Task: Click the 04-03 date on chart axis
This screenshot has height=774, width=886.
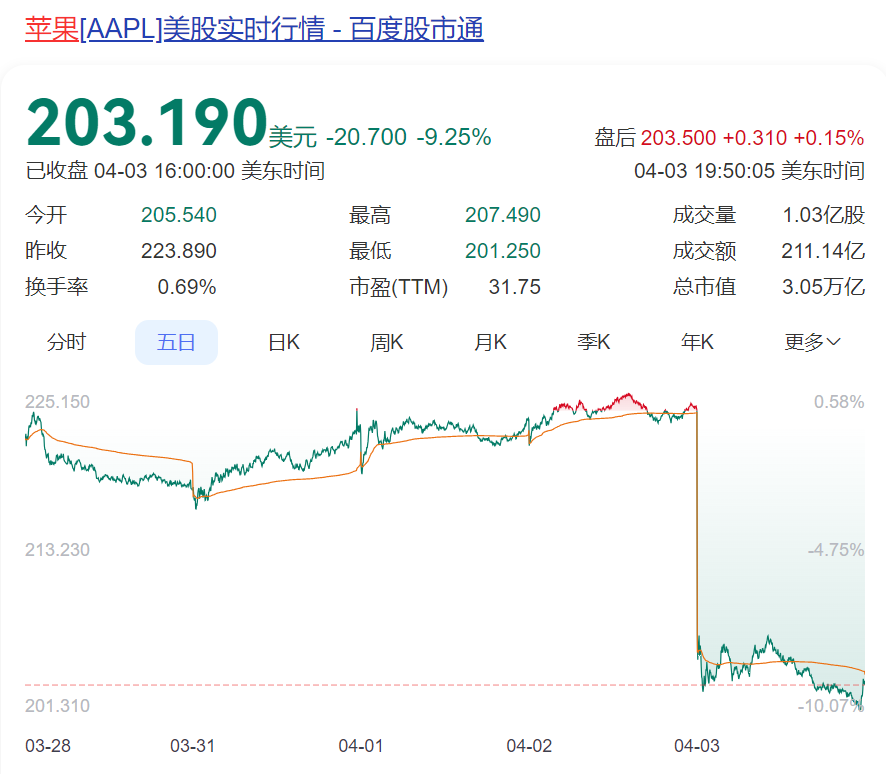Action: tap(697, 746)
